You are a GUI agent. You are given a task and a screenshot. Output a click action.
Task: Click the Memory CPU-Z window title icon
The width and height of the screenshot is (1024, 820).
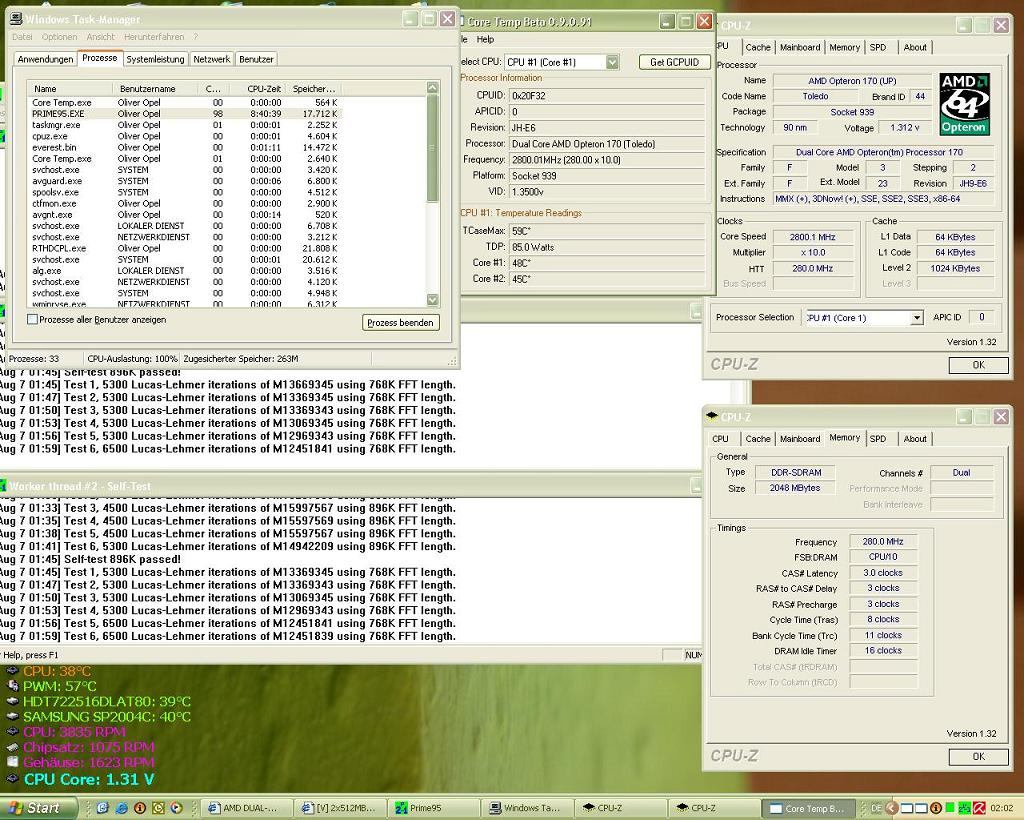click(x=712, y=417)
